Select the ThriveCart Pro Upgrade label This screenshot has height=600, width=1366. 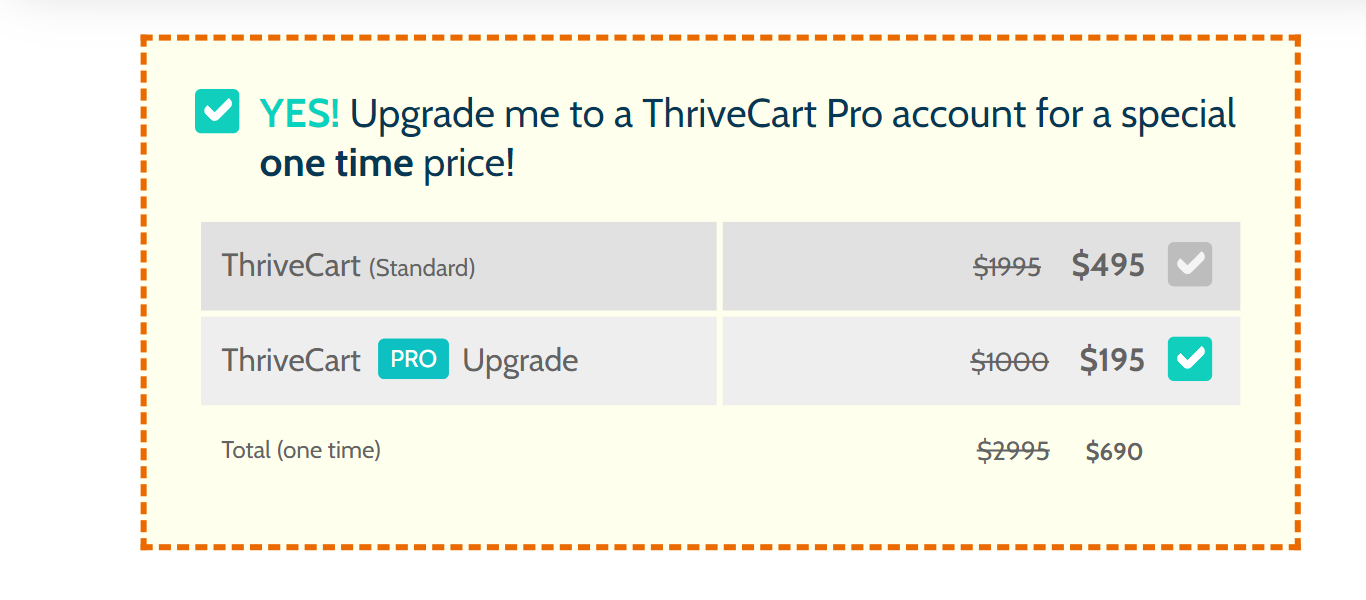[400, 360]
